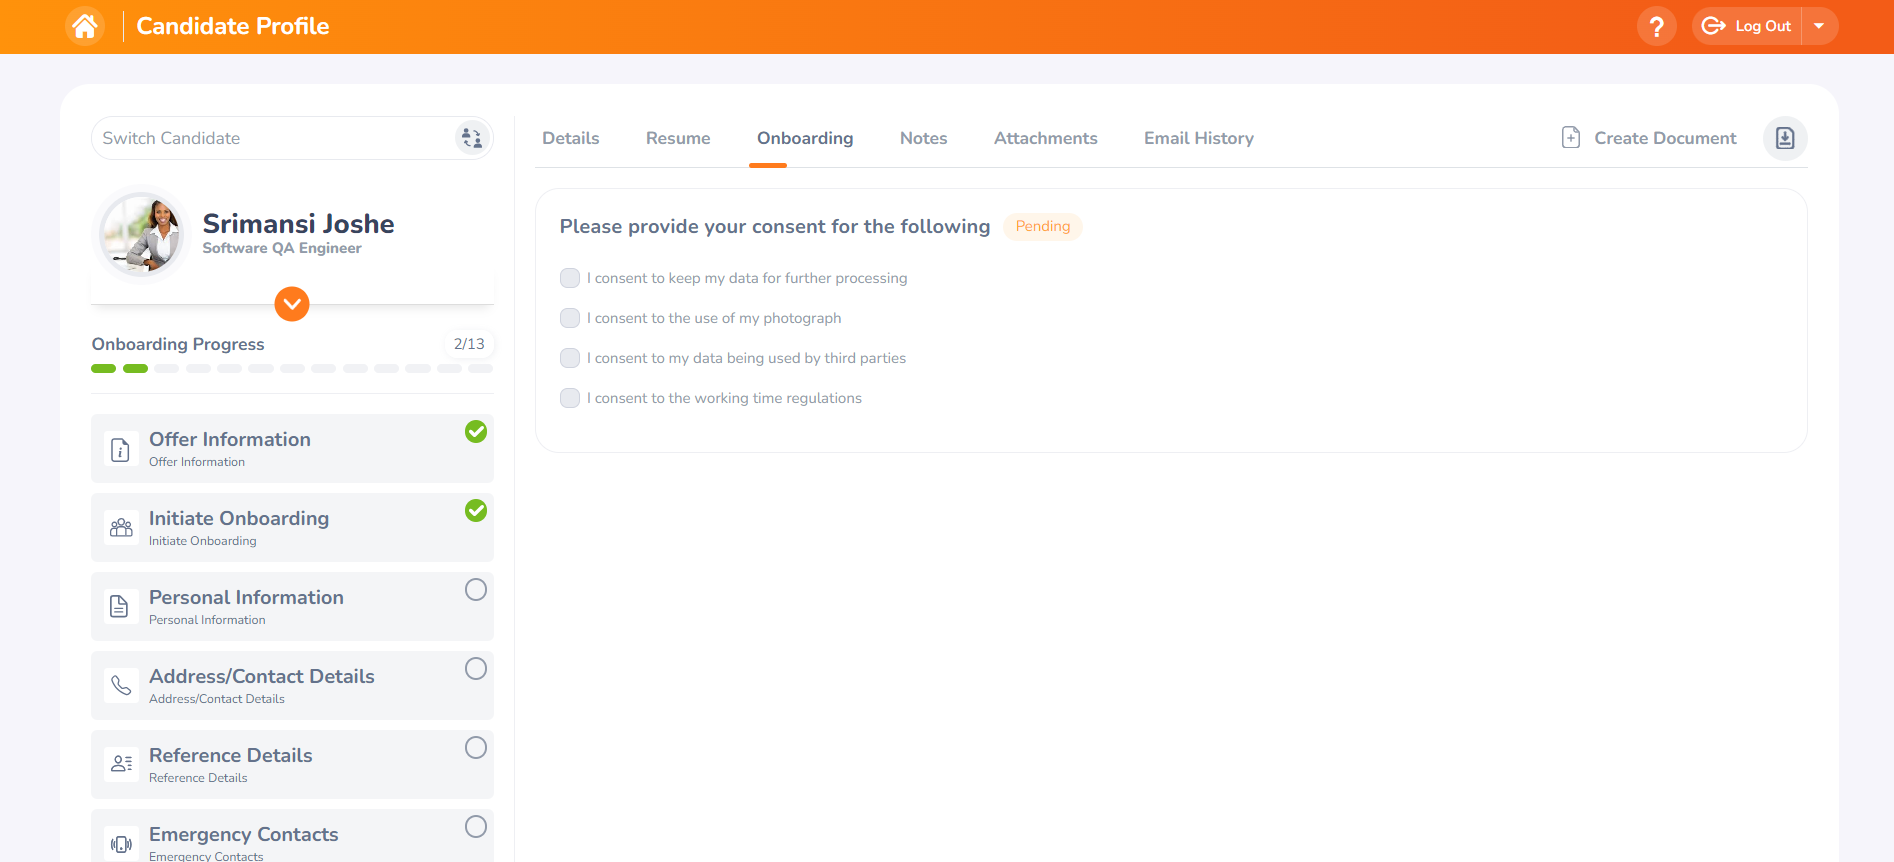Click the download document icon button
The image size is (1894, 862).
coord(1784,138)
